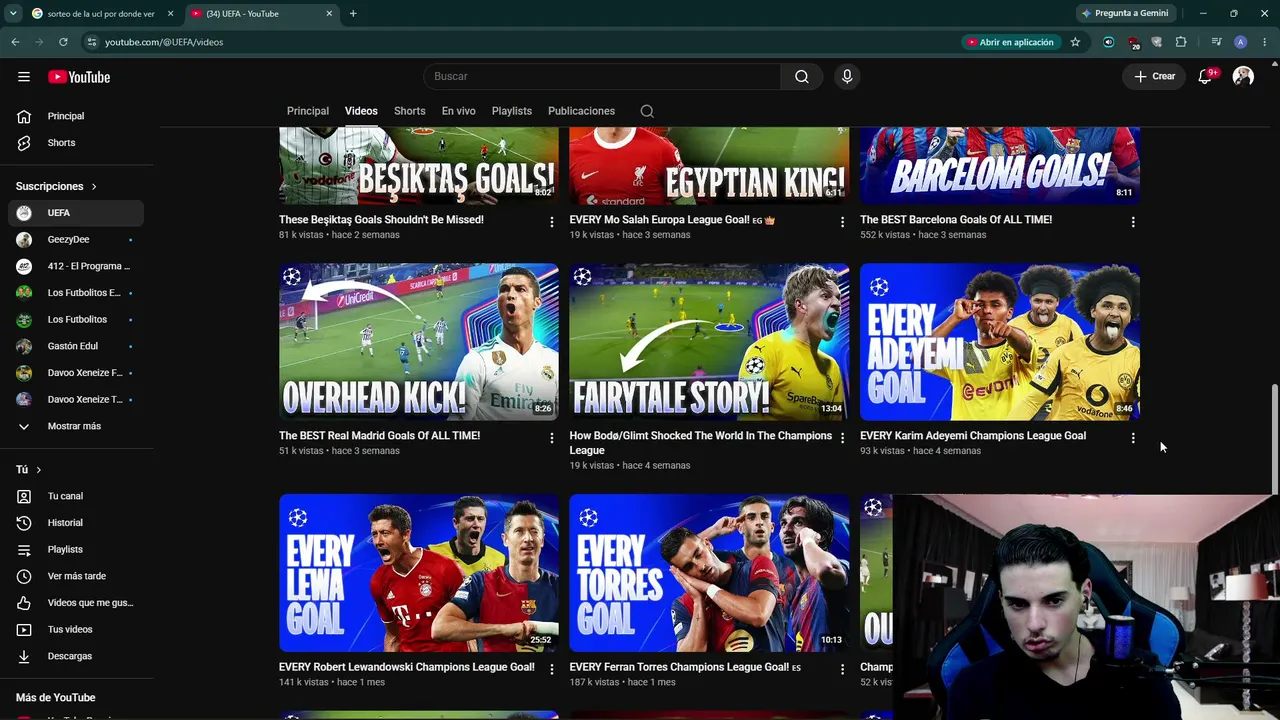Switch to the 'sorteo de la ucl' browser tab
1280x720 pixels.
(103, 14)
